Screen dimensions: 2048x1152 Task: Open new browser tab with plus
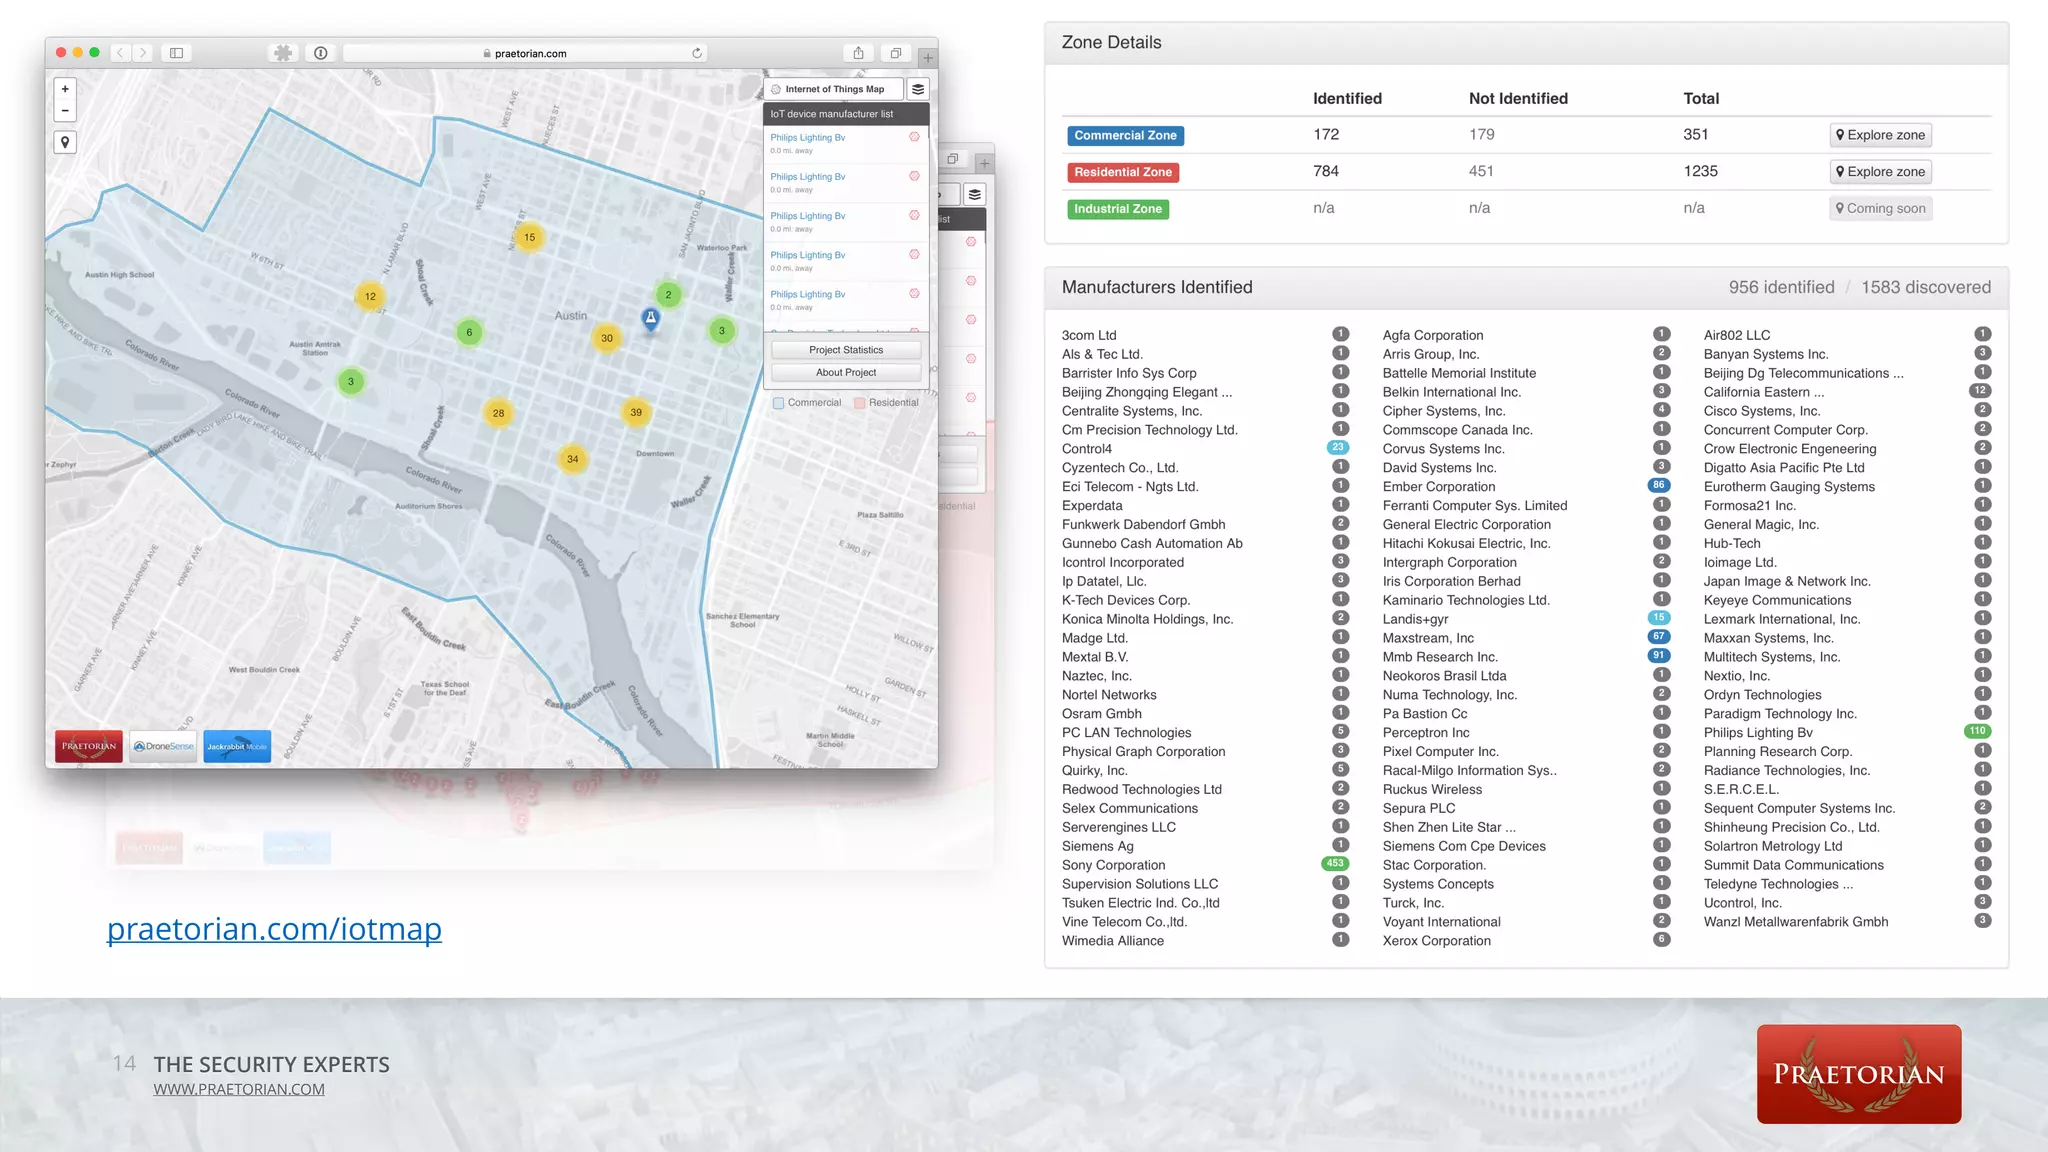927,58
